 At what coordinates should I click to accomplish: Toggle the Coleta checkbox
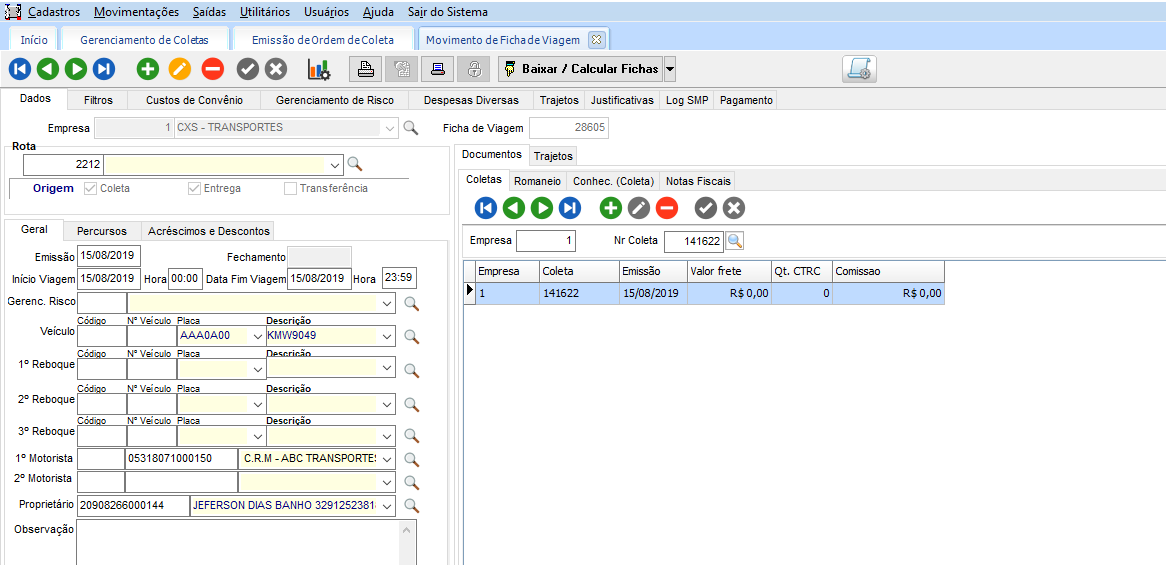(x=91, y=188)
